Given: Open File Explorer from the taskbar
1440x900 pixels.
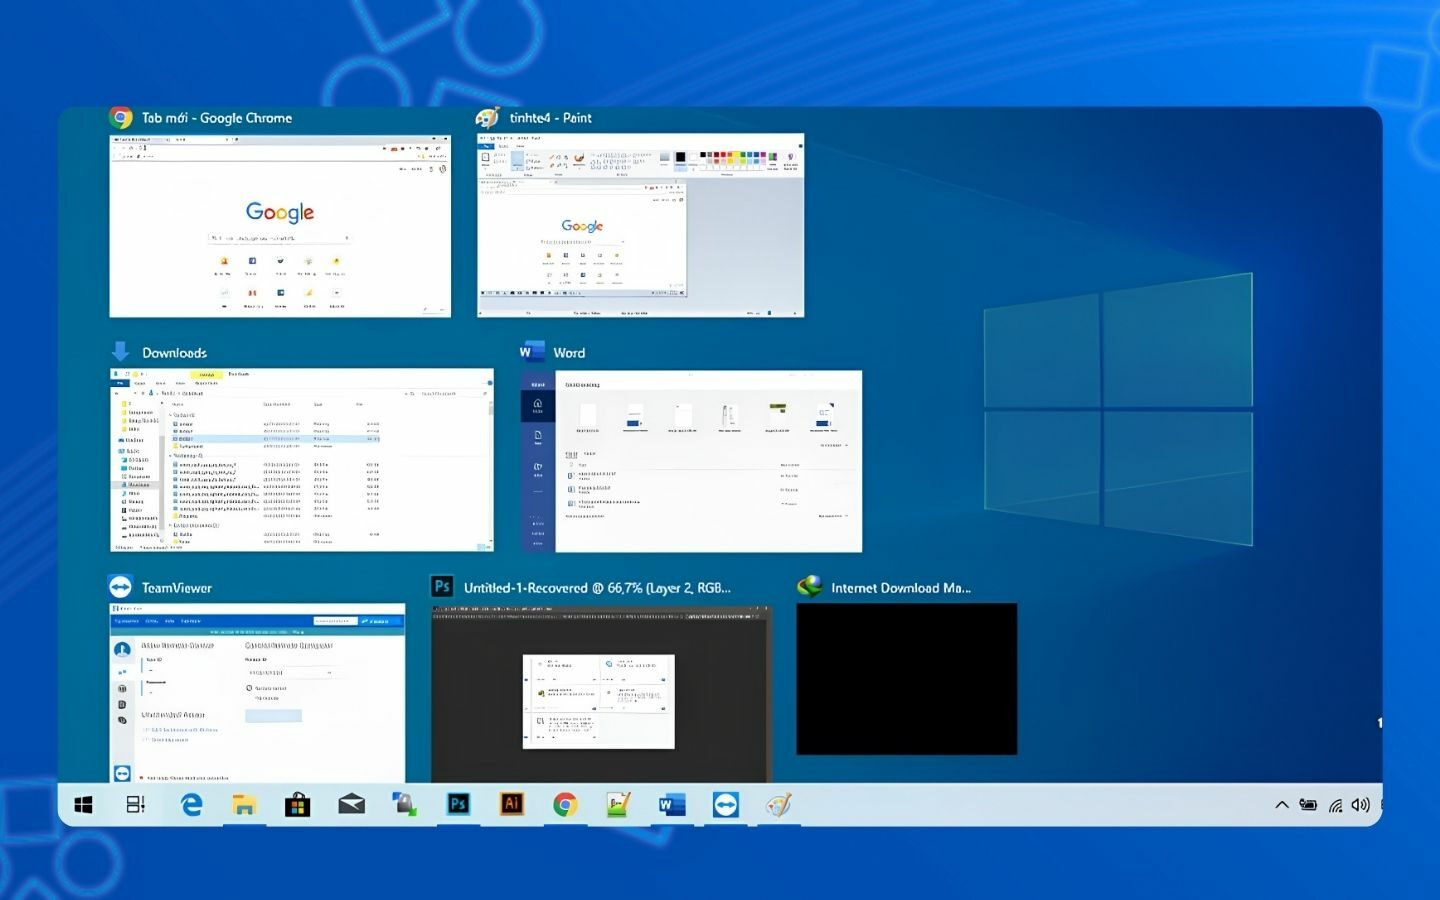Looking at the screenshot, I should [x=244, y=805].
